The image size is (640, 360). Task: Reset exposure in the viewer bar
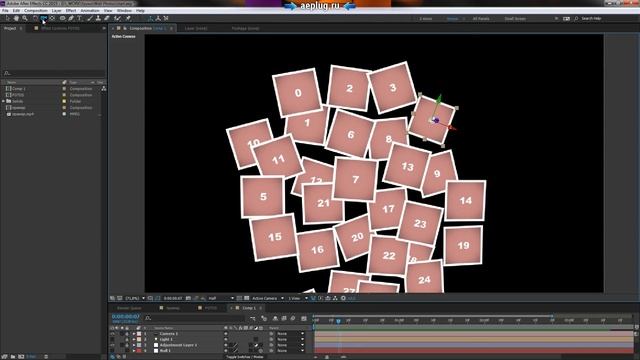[x=343, y=298]
